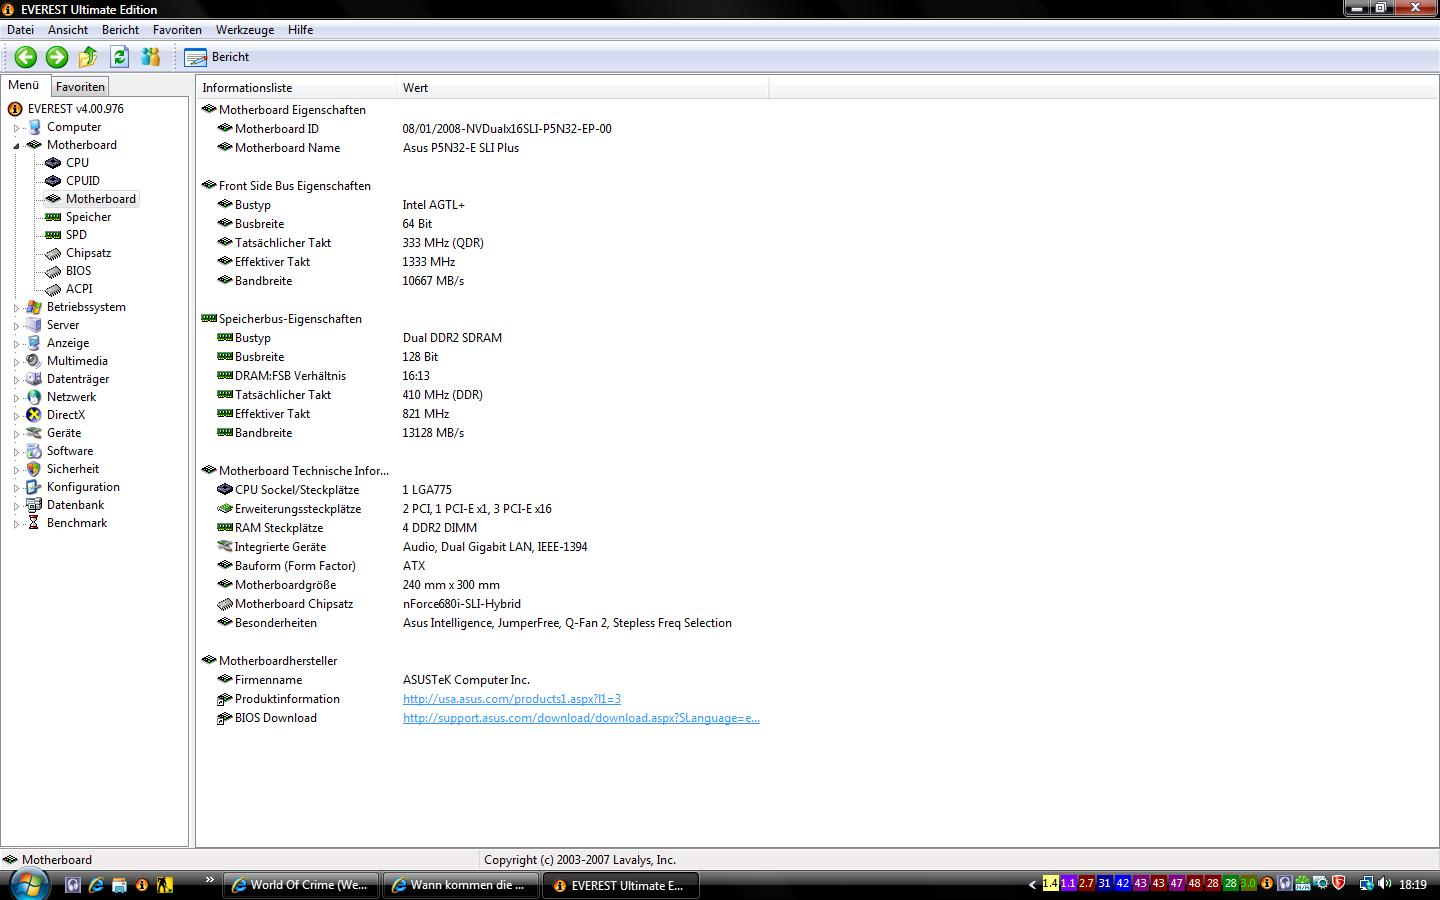Viewport: 1440px width, 900px height.
Task: Expand the Server tree node
Action: [x=17, y=326]
